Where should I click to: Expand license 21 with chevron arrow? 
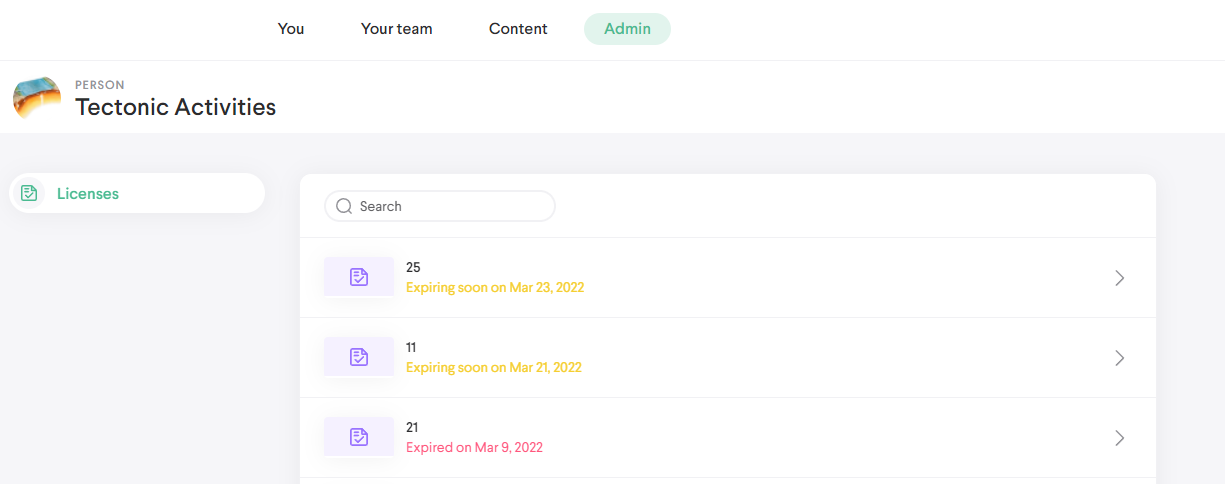click(x=1119, y=438)
